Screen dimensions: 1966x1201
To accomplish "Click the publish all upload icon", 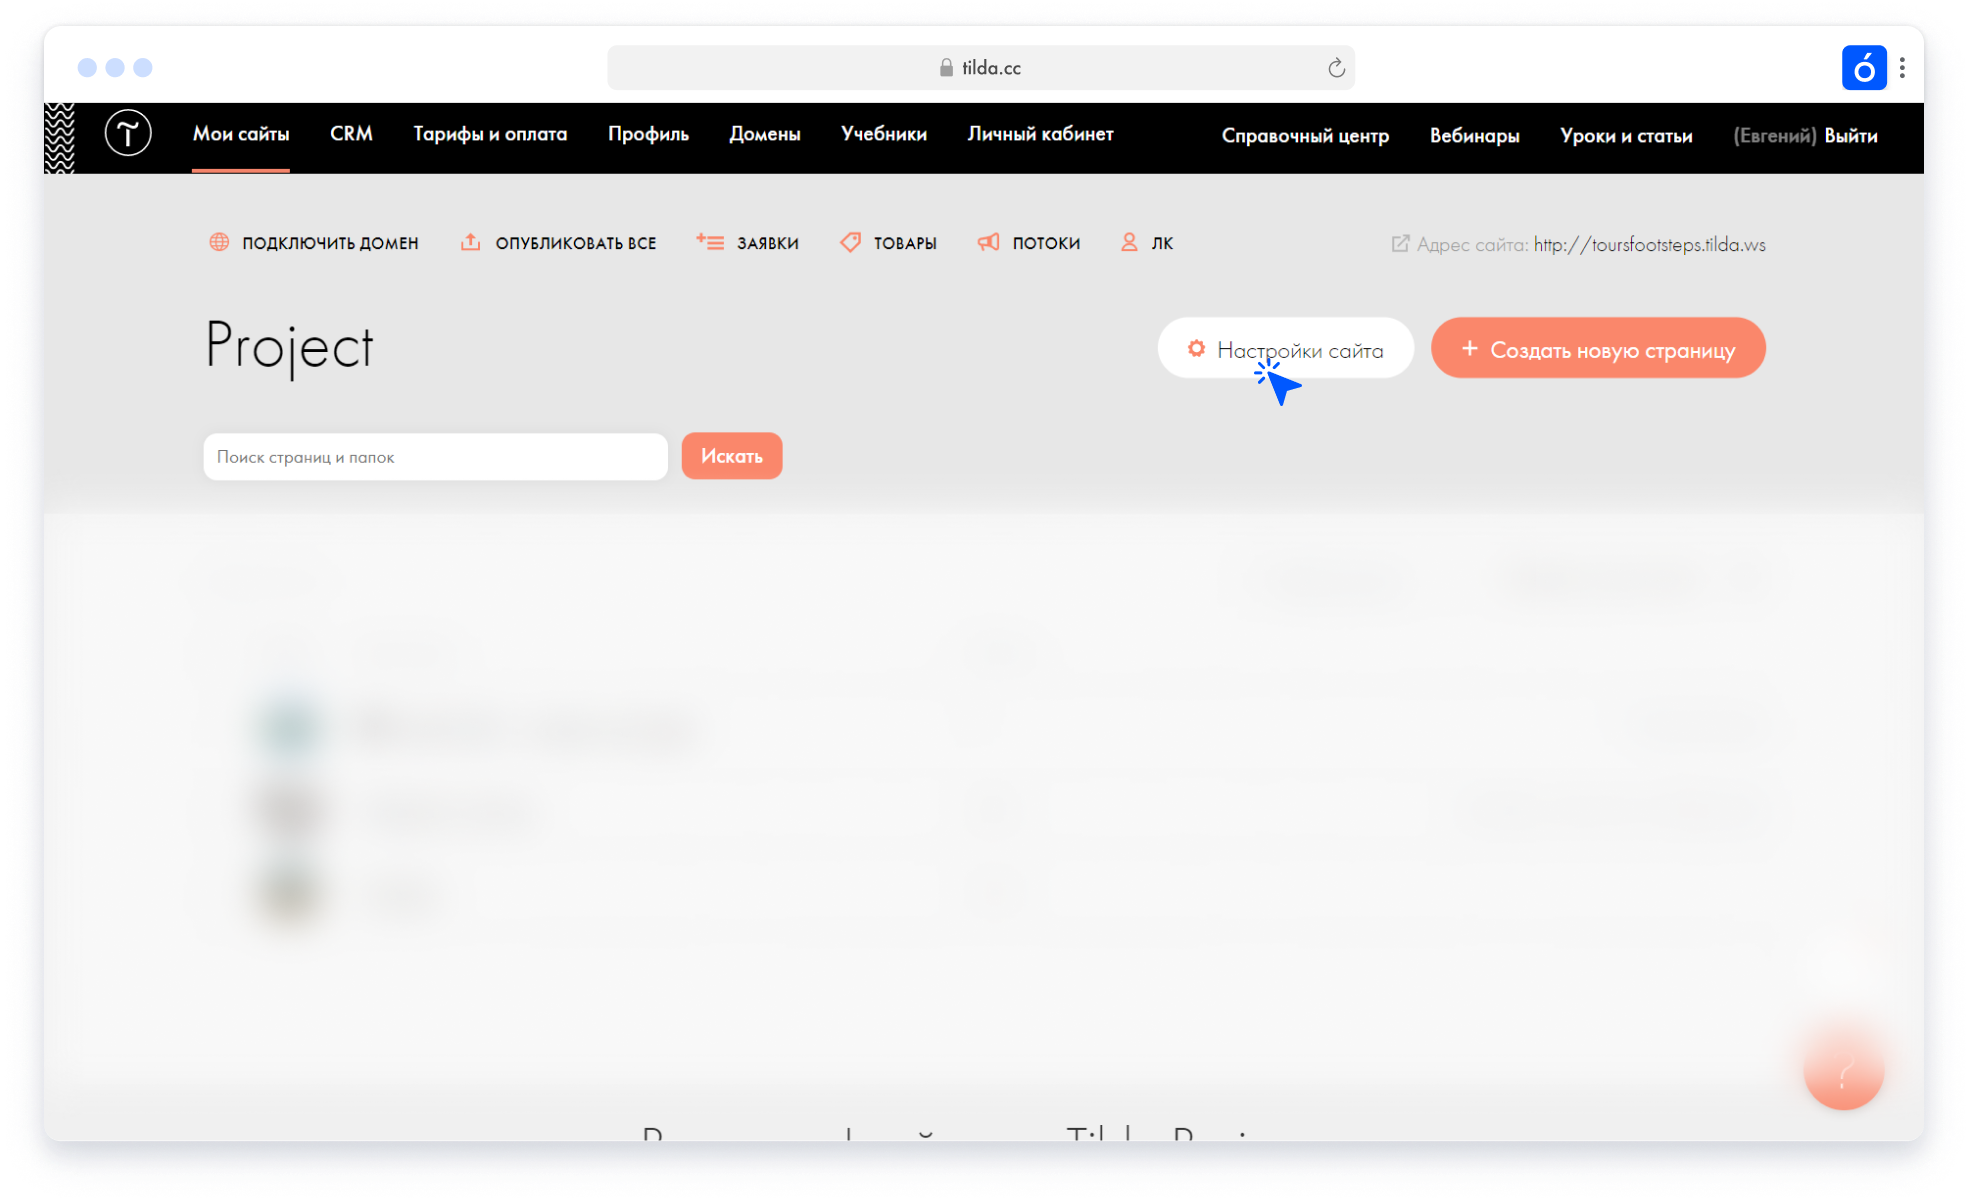I will [470, 242].
